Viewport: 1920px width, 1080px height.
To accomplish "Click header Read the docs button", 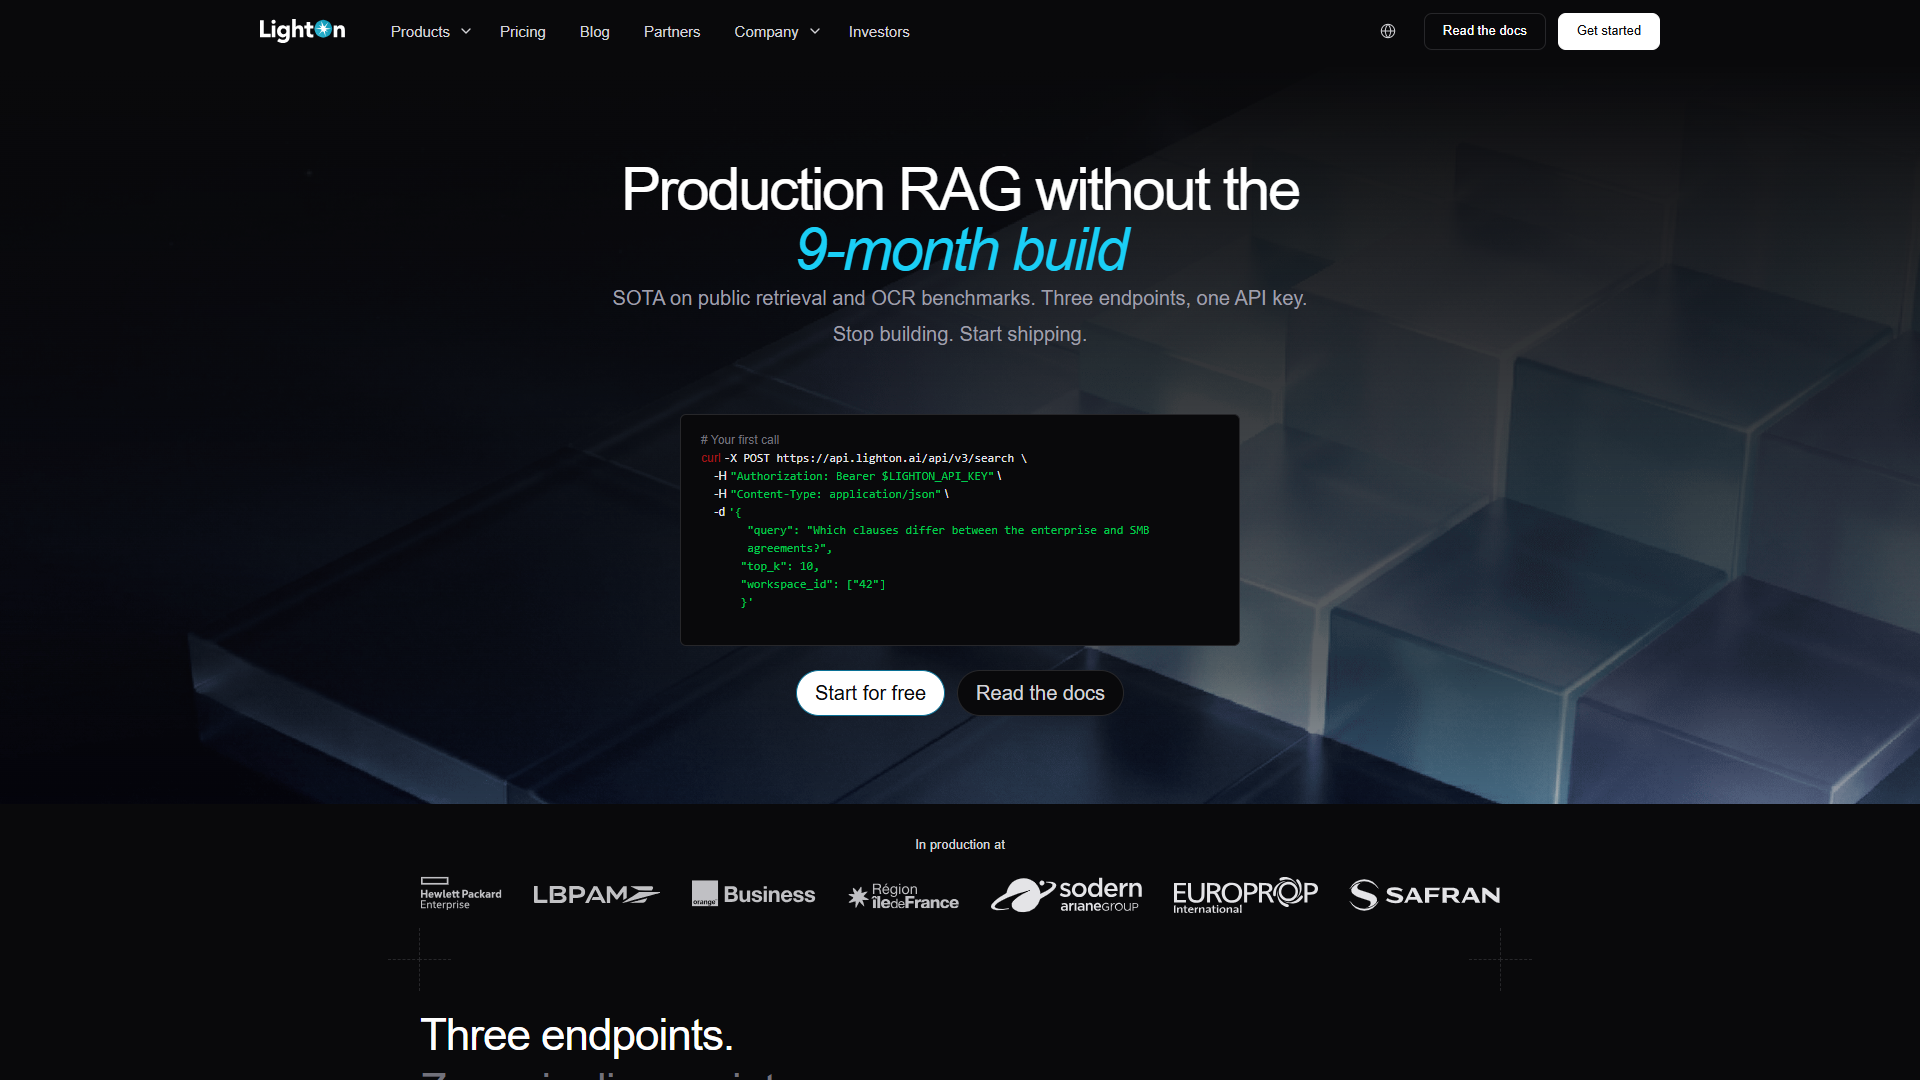I will pos(1484,31).
